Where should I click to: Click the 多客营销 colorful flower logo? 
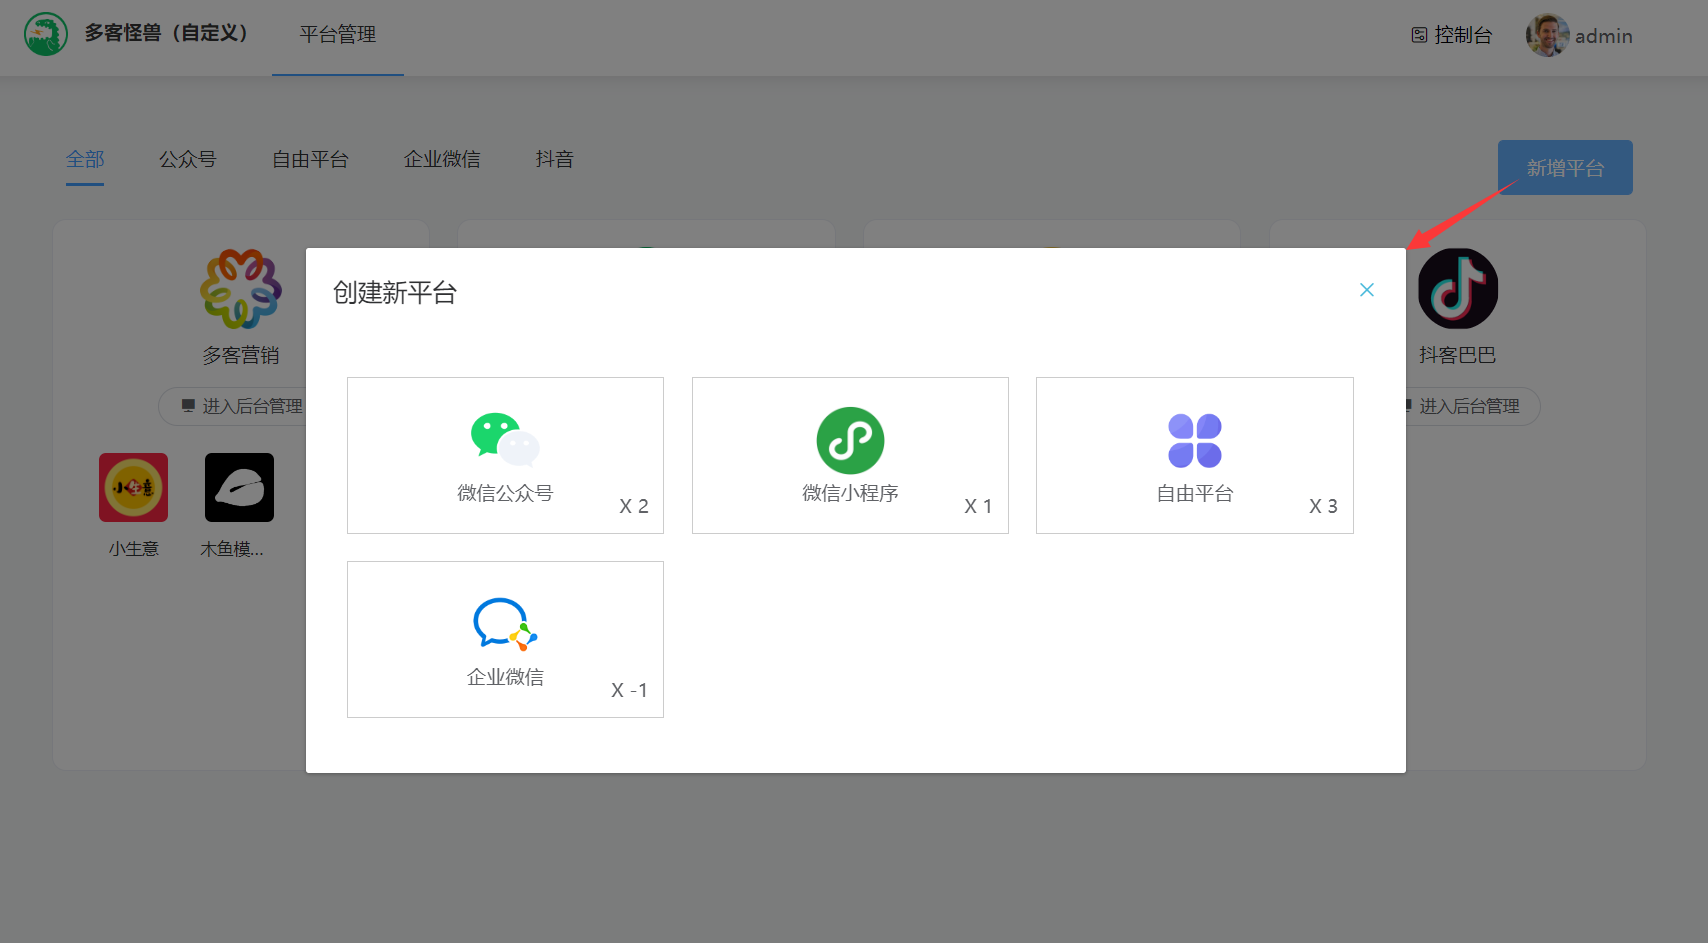click(241, 289)
